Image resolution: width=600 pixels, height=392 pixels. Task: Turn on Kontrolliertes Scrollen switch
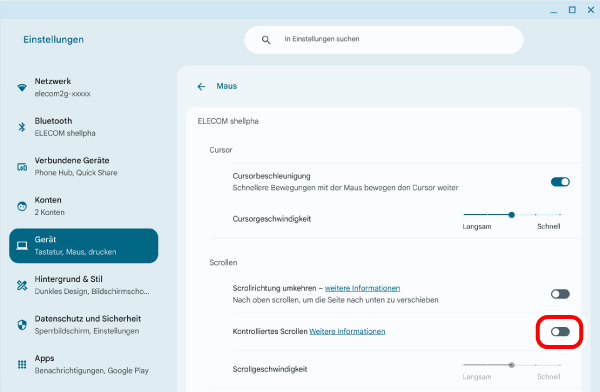[x=560, y=332]
